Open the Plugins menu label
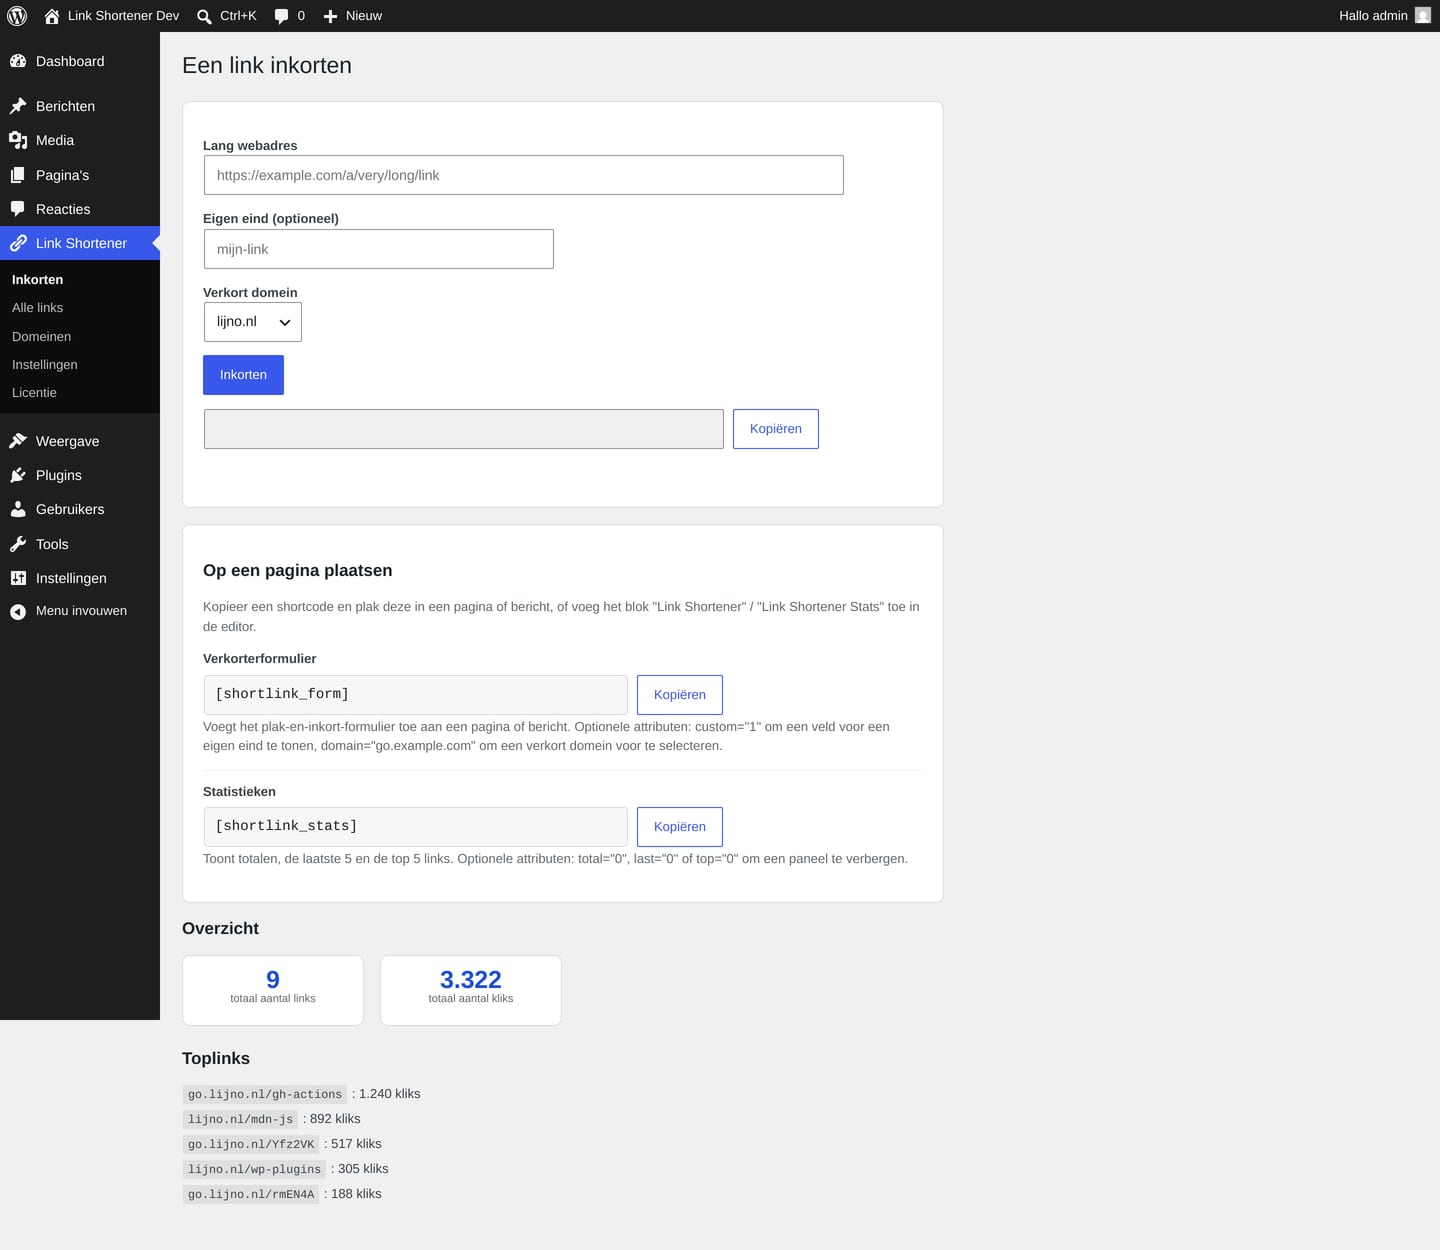Viewport: 1440px width, 1250px height. 59,475
